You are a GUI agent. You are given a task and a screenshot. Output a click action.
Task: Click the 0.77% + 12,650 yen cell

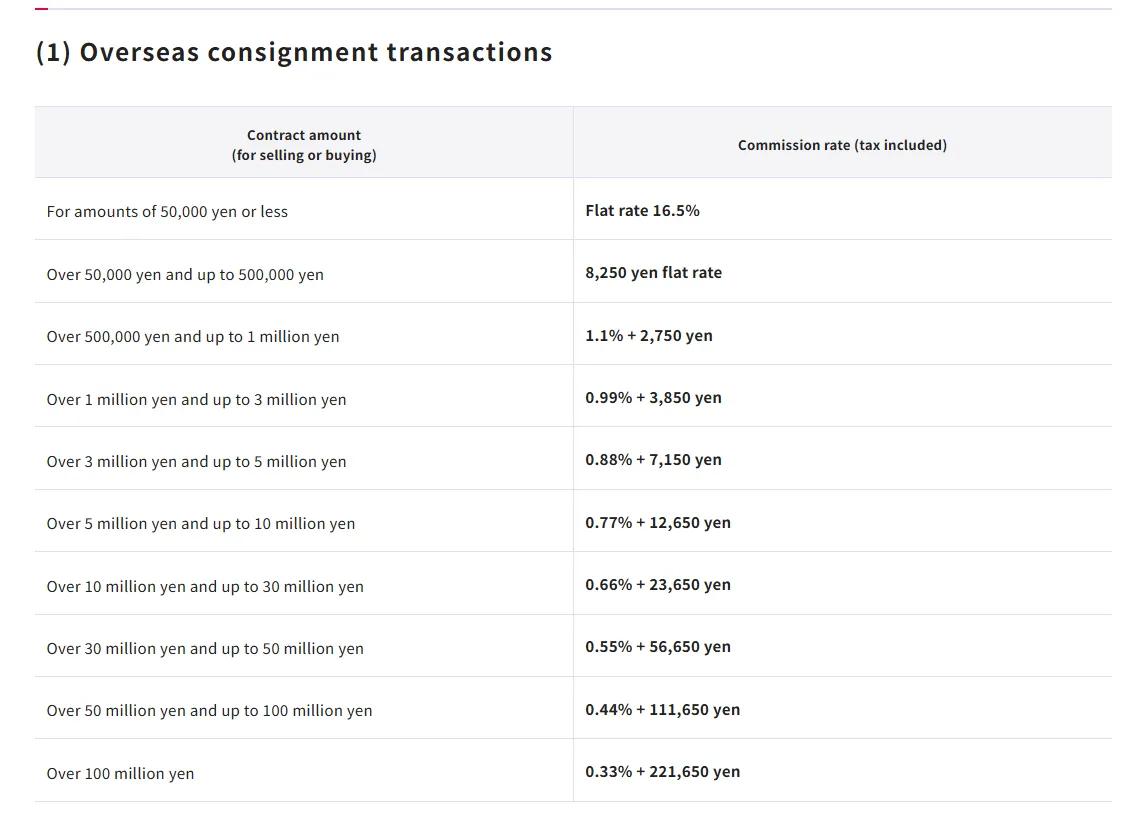click(x=658, y=523)
